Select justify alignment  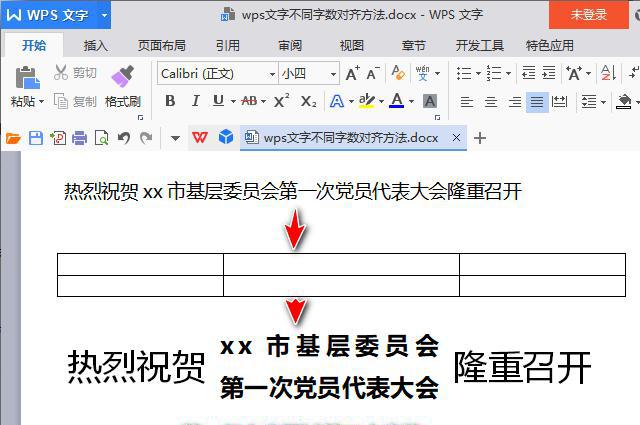pos(537,102)
